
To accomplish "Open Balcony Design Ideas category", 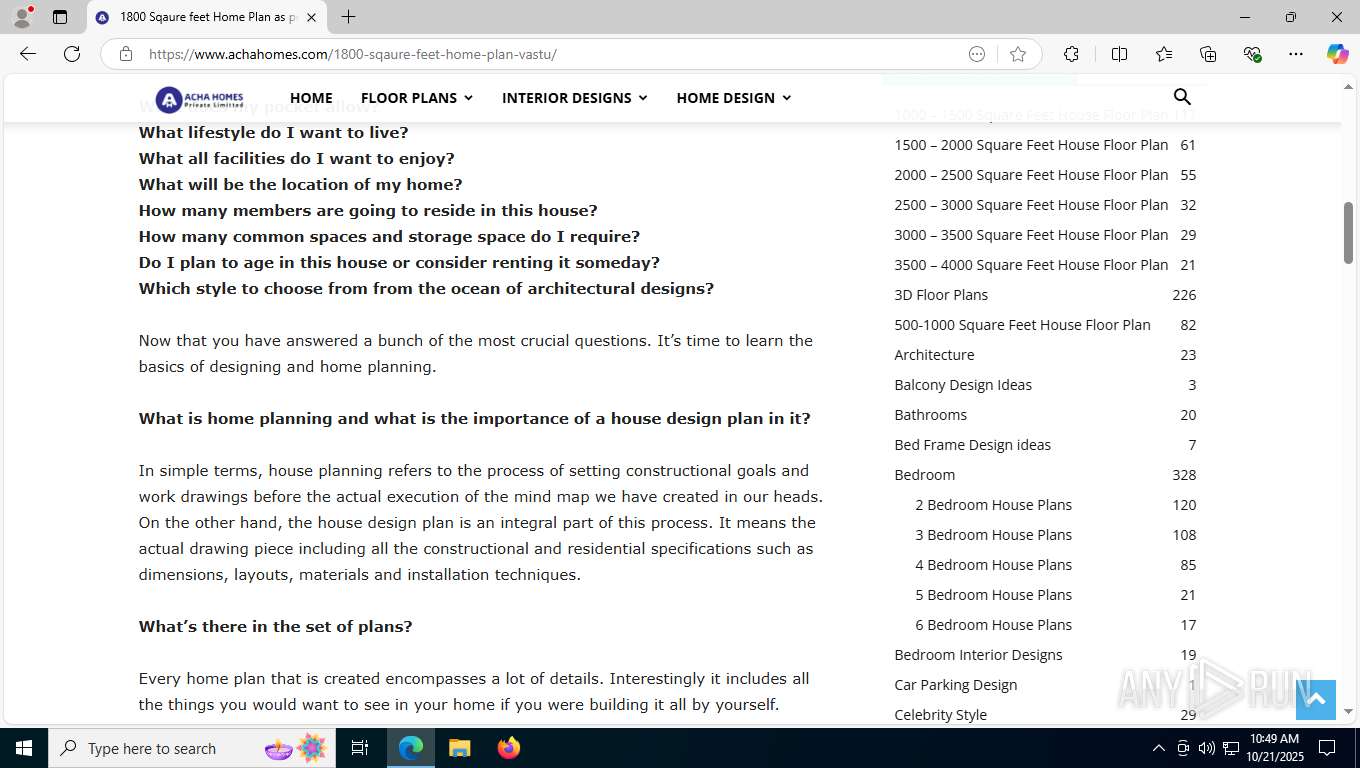I will tap(963, 385).
